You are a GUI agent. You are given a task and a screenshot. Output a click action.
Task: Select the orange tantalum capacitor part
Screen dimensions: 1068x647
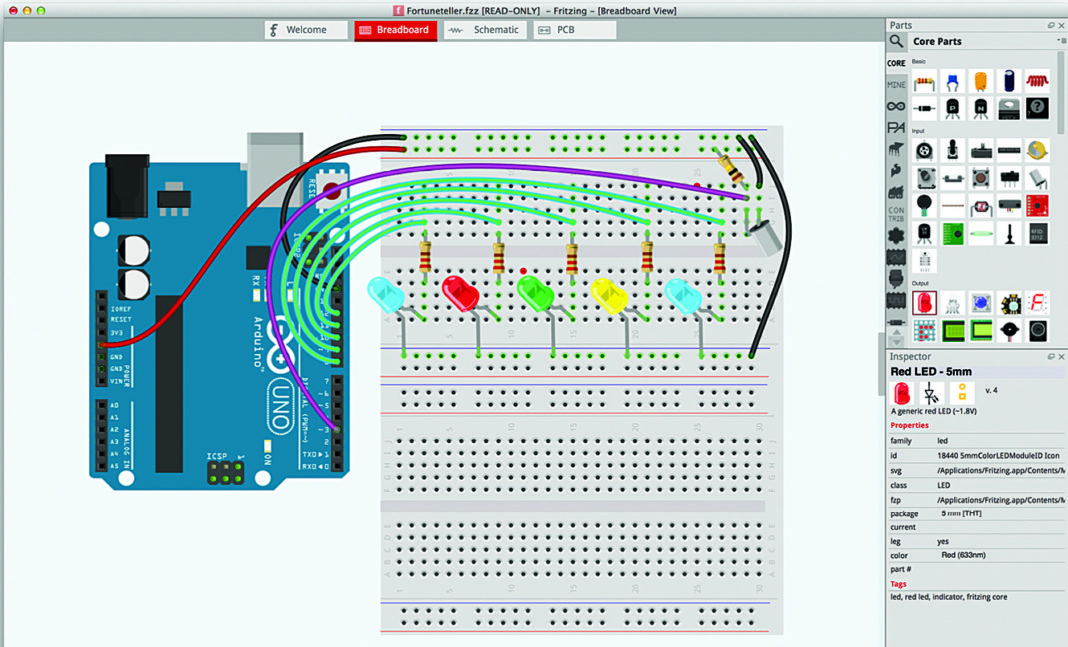(981, 81)
